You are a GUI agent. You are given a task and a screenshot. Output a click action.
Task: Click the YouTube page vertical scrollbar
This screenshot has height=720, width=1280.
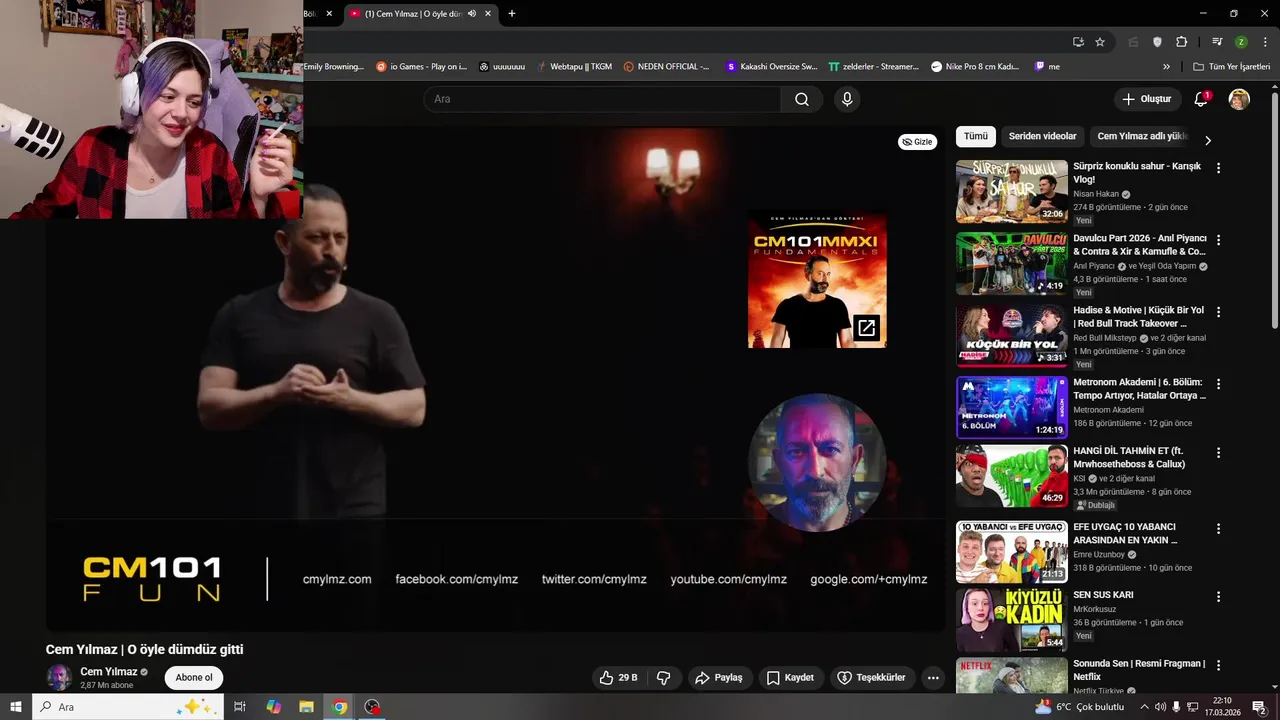click(1275, 210)
